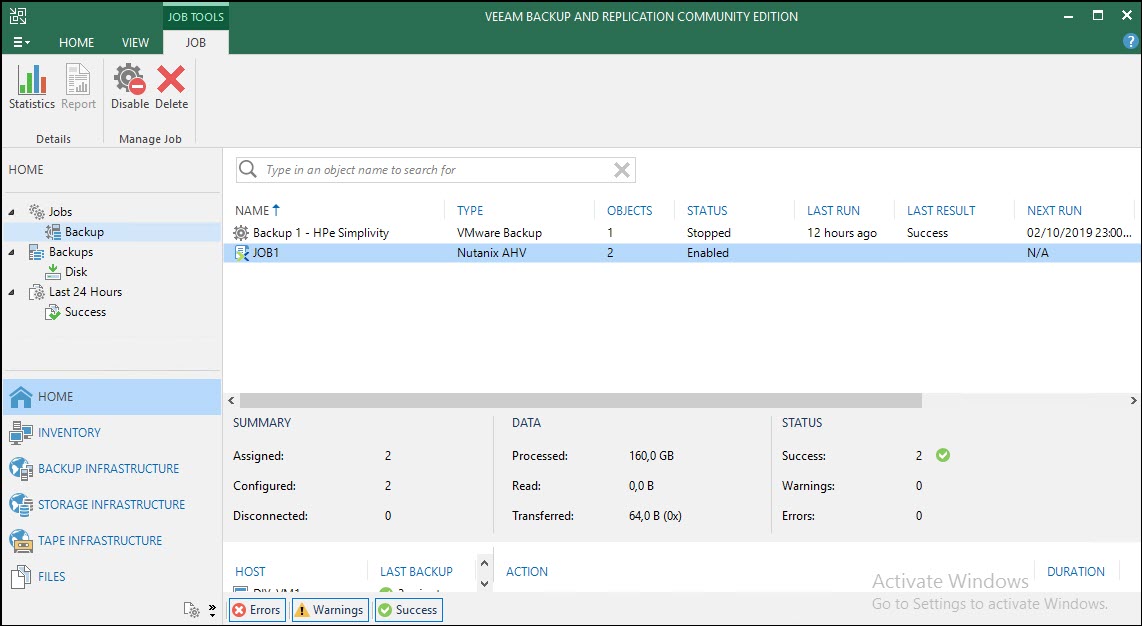
Task: Sort jobs by Last Result column
Action: pos(940,211)
